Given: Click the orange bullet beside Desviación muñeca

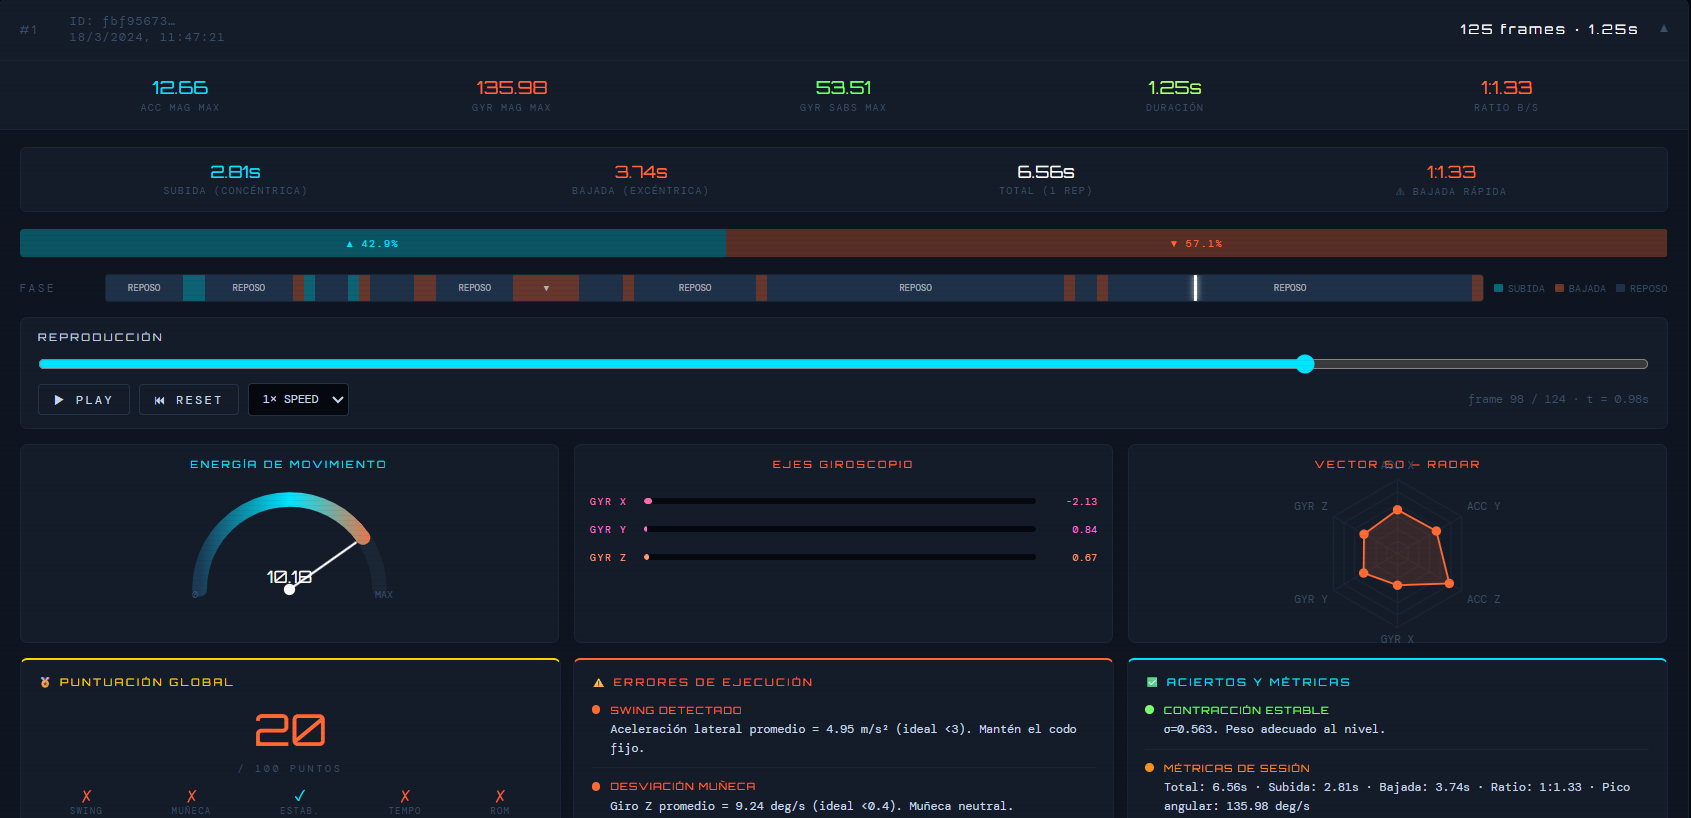Looking at the screenshot, I should pyautogui.click(x=596, y=786).
